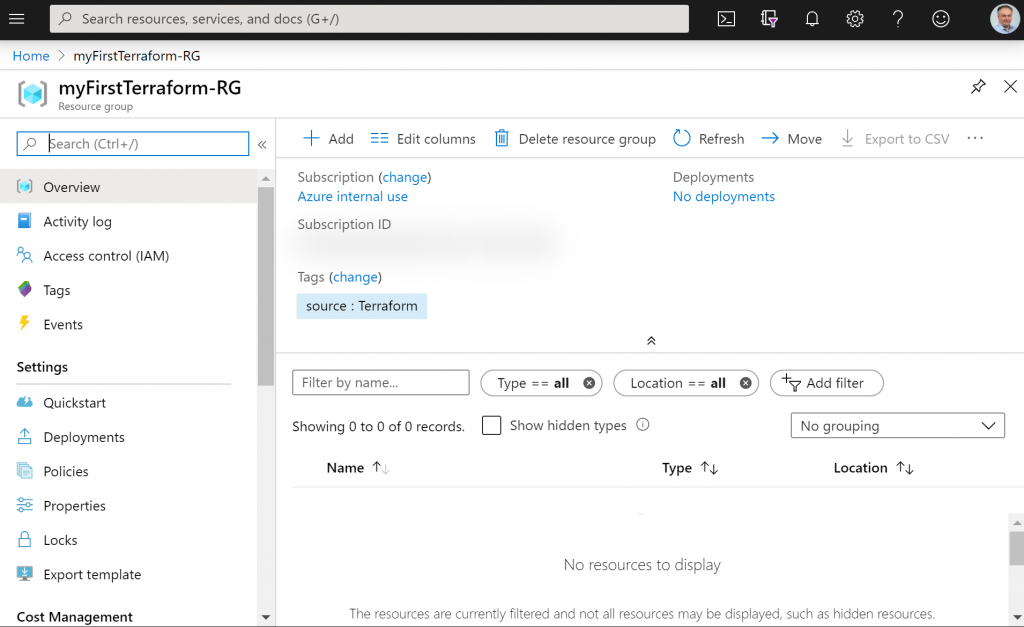Remove the Type == all filter
Viewport: 1024px width, 627px height.
click(x=589, y=383)
